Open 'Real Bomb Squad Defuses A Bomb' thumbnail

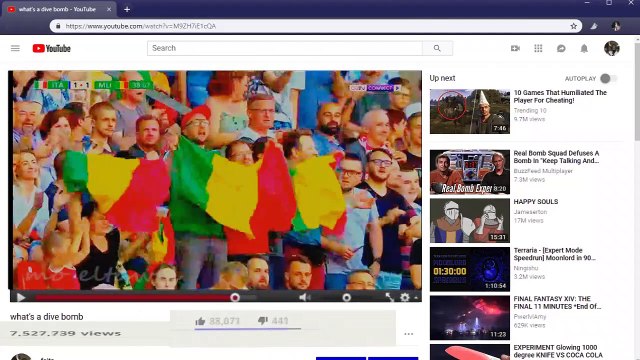[470, 172]
